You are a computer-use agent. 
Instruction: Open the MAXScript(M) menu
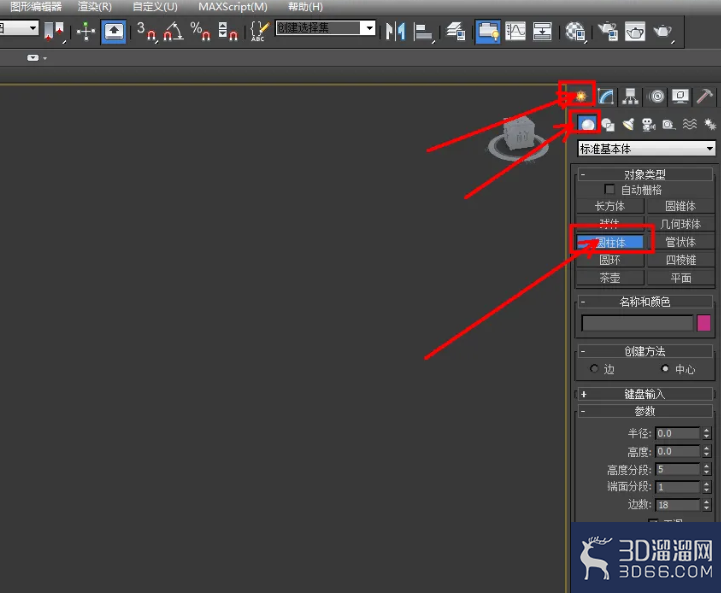[233, 6]
